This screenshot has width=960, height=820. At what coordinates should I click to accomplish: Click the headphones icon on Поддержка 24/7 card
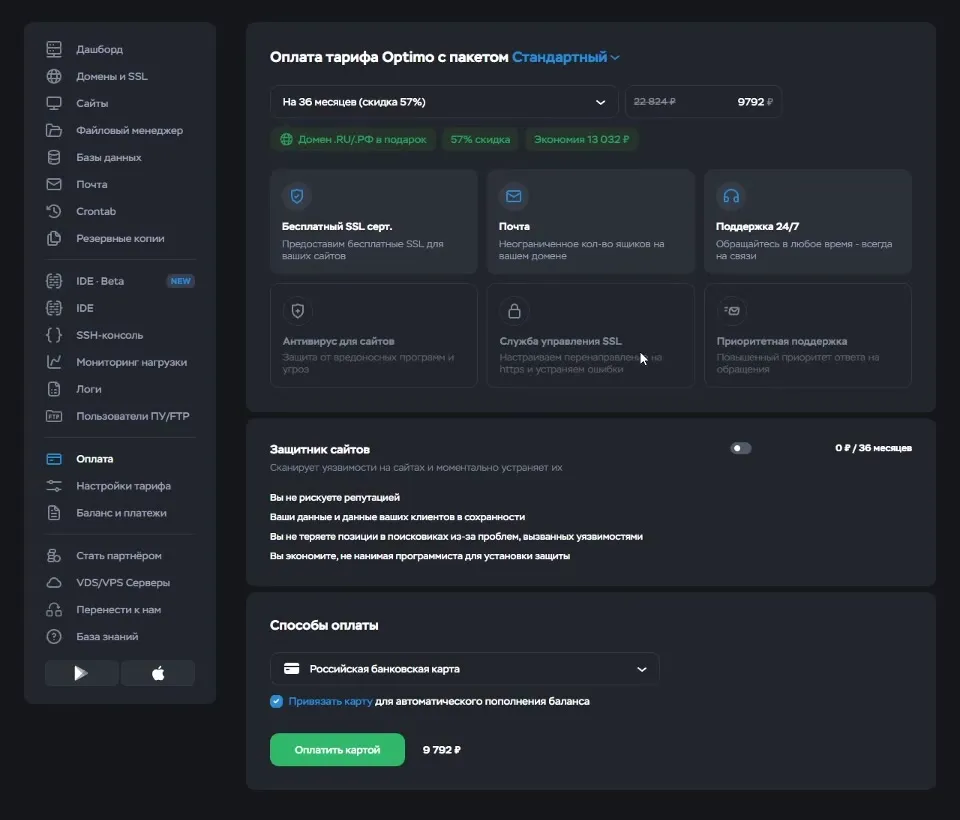(731, 196)
